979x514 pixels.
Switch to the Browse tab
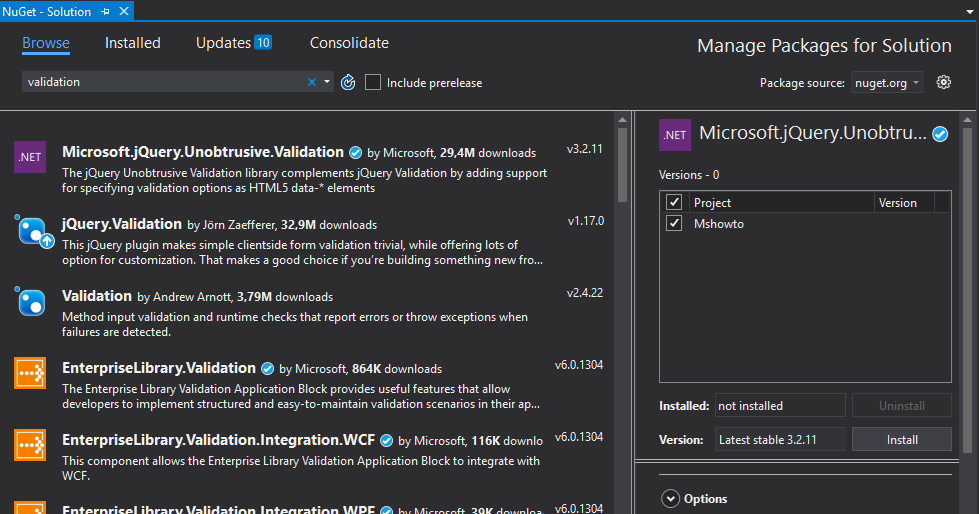[x=46, y=43]
